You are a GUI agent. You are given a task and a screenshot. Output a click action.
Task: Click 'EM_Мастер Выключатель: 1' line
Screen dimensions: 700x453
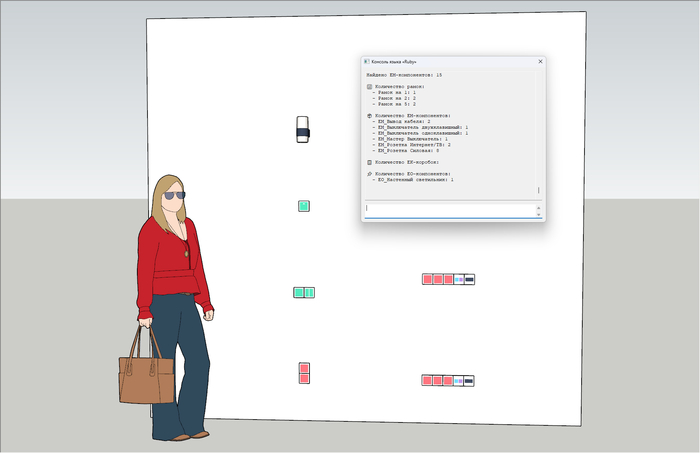tap(410, 139)
